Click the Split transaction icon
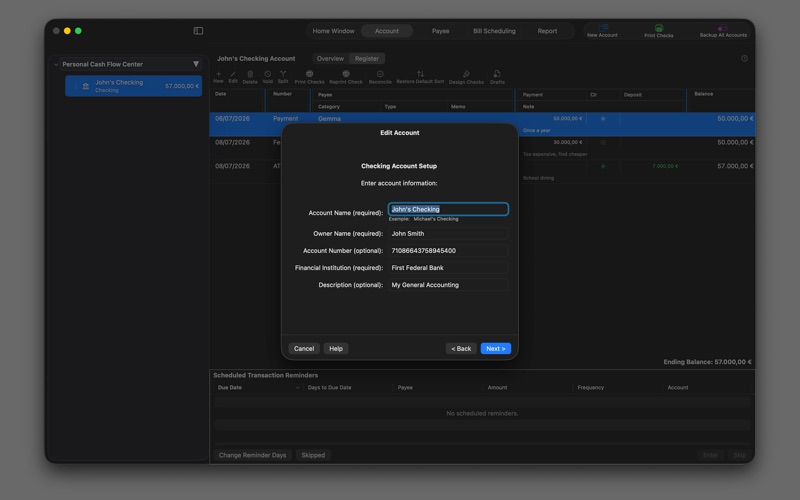The image size is (800, 500). pyautogui.click(x=283, y=74)
